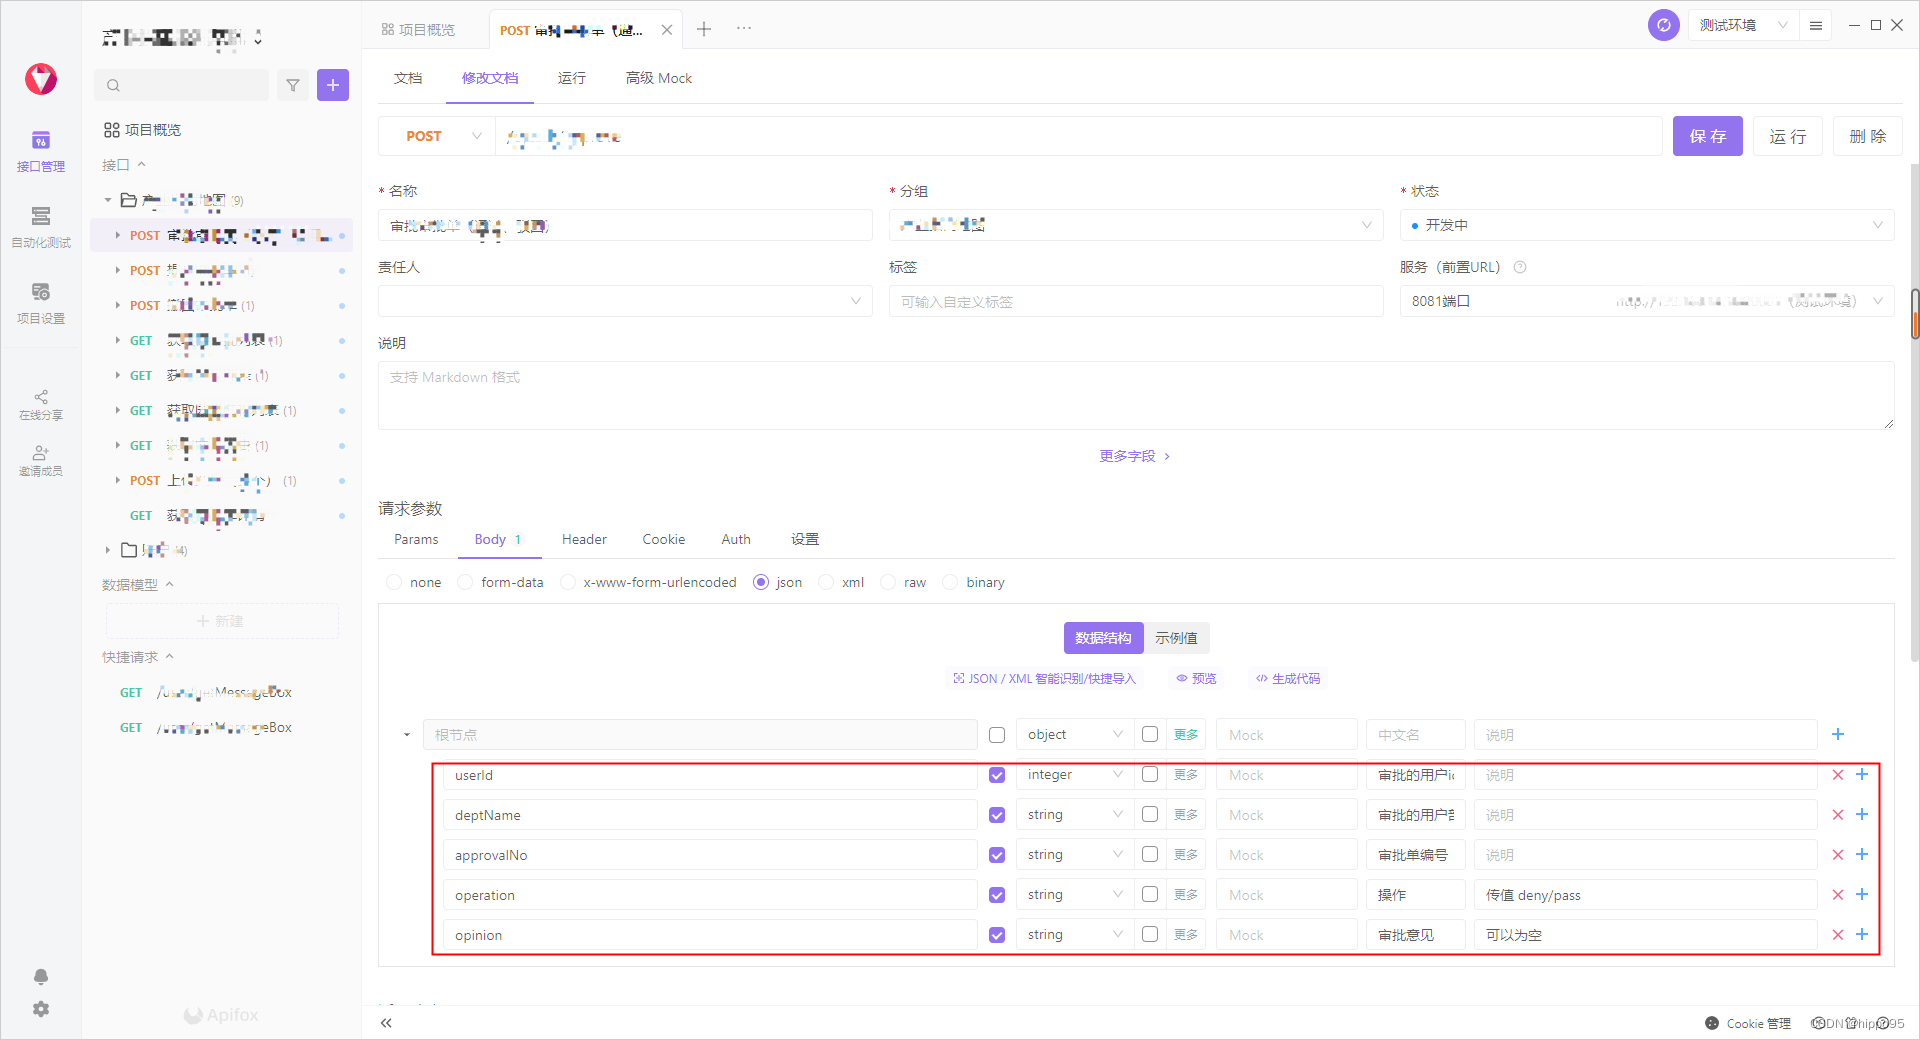The width and height of the screenshot is (1920, 1040).
Task: Toggle required checkbox for opinion
Action: click(997, 935)
